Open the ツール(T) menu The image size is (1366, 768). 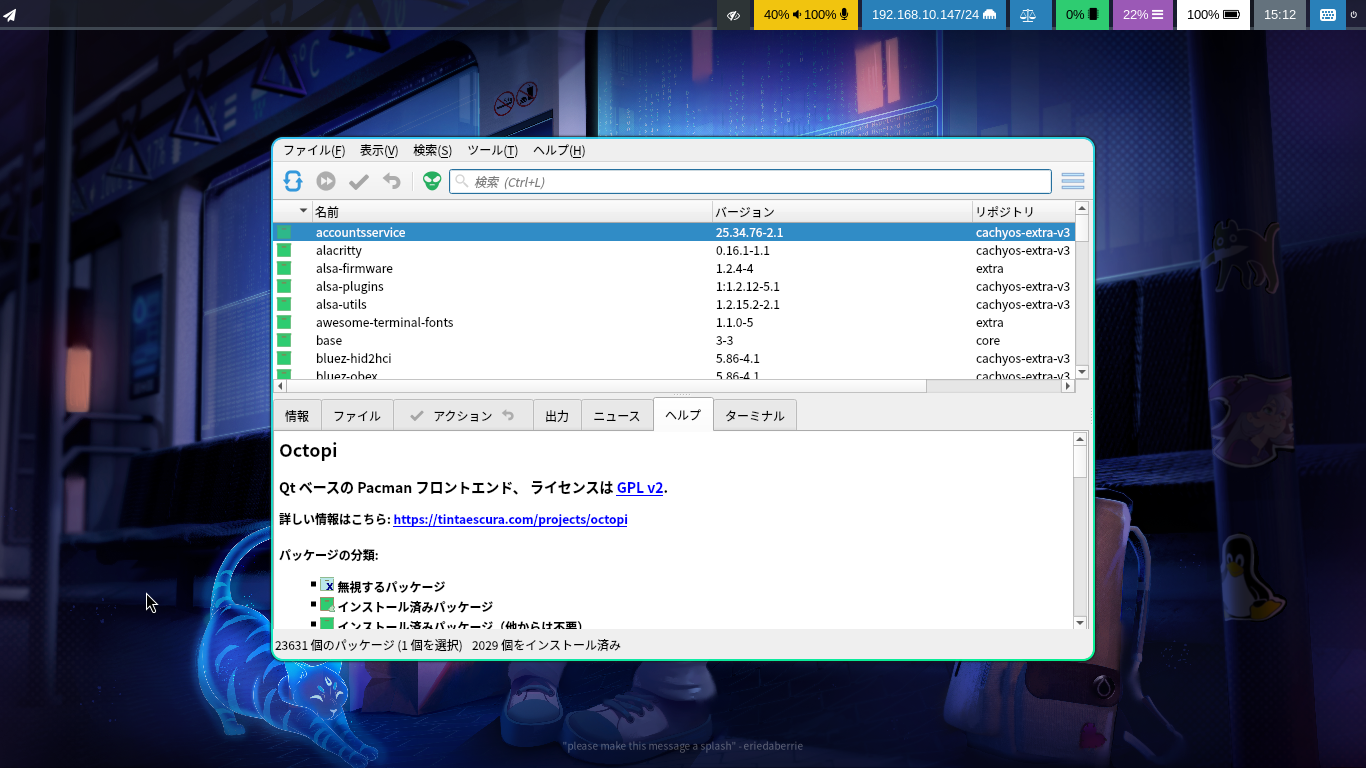click(492, 151)
